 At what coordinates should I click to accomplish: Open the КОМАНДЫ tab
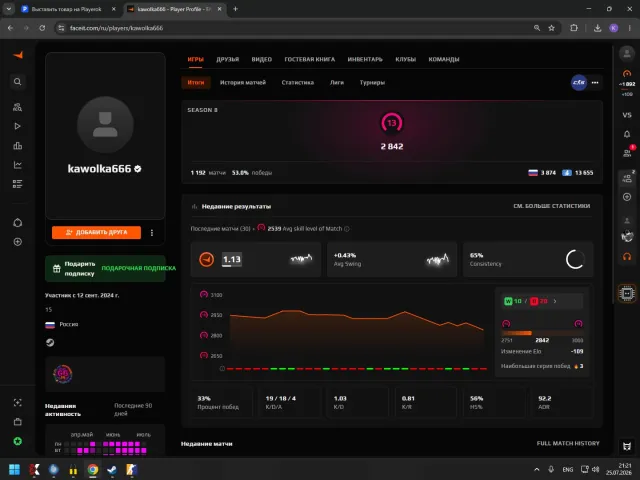click(444, 60)
